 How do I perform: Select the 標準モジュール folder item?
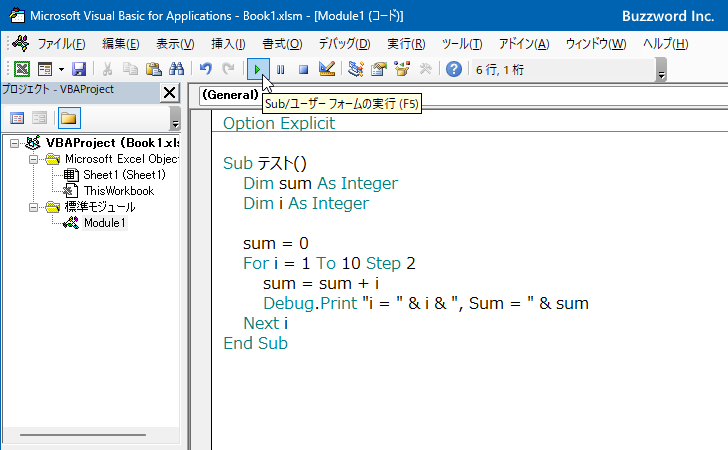point(100,207)
